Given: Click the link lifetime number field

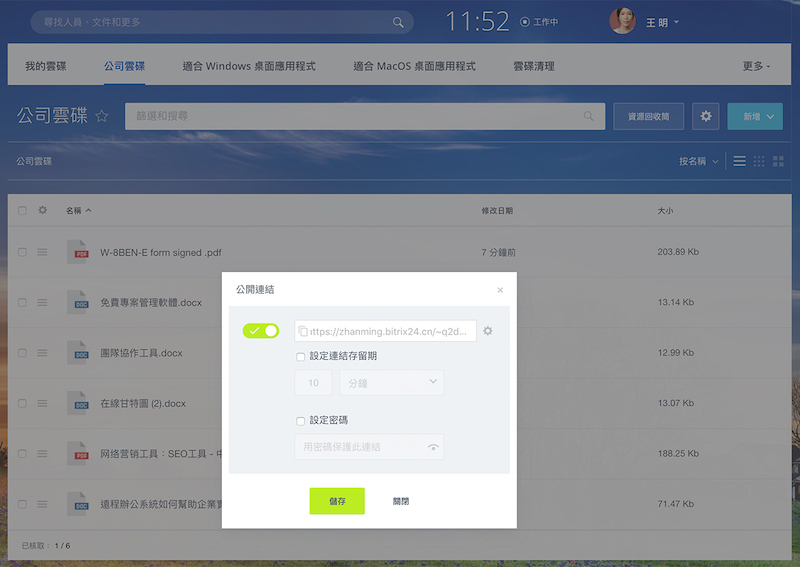Looking at the screenshot, I should point(313,383).
